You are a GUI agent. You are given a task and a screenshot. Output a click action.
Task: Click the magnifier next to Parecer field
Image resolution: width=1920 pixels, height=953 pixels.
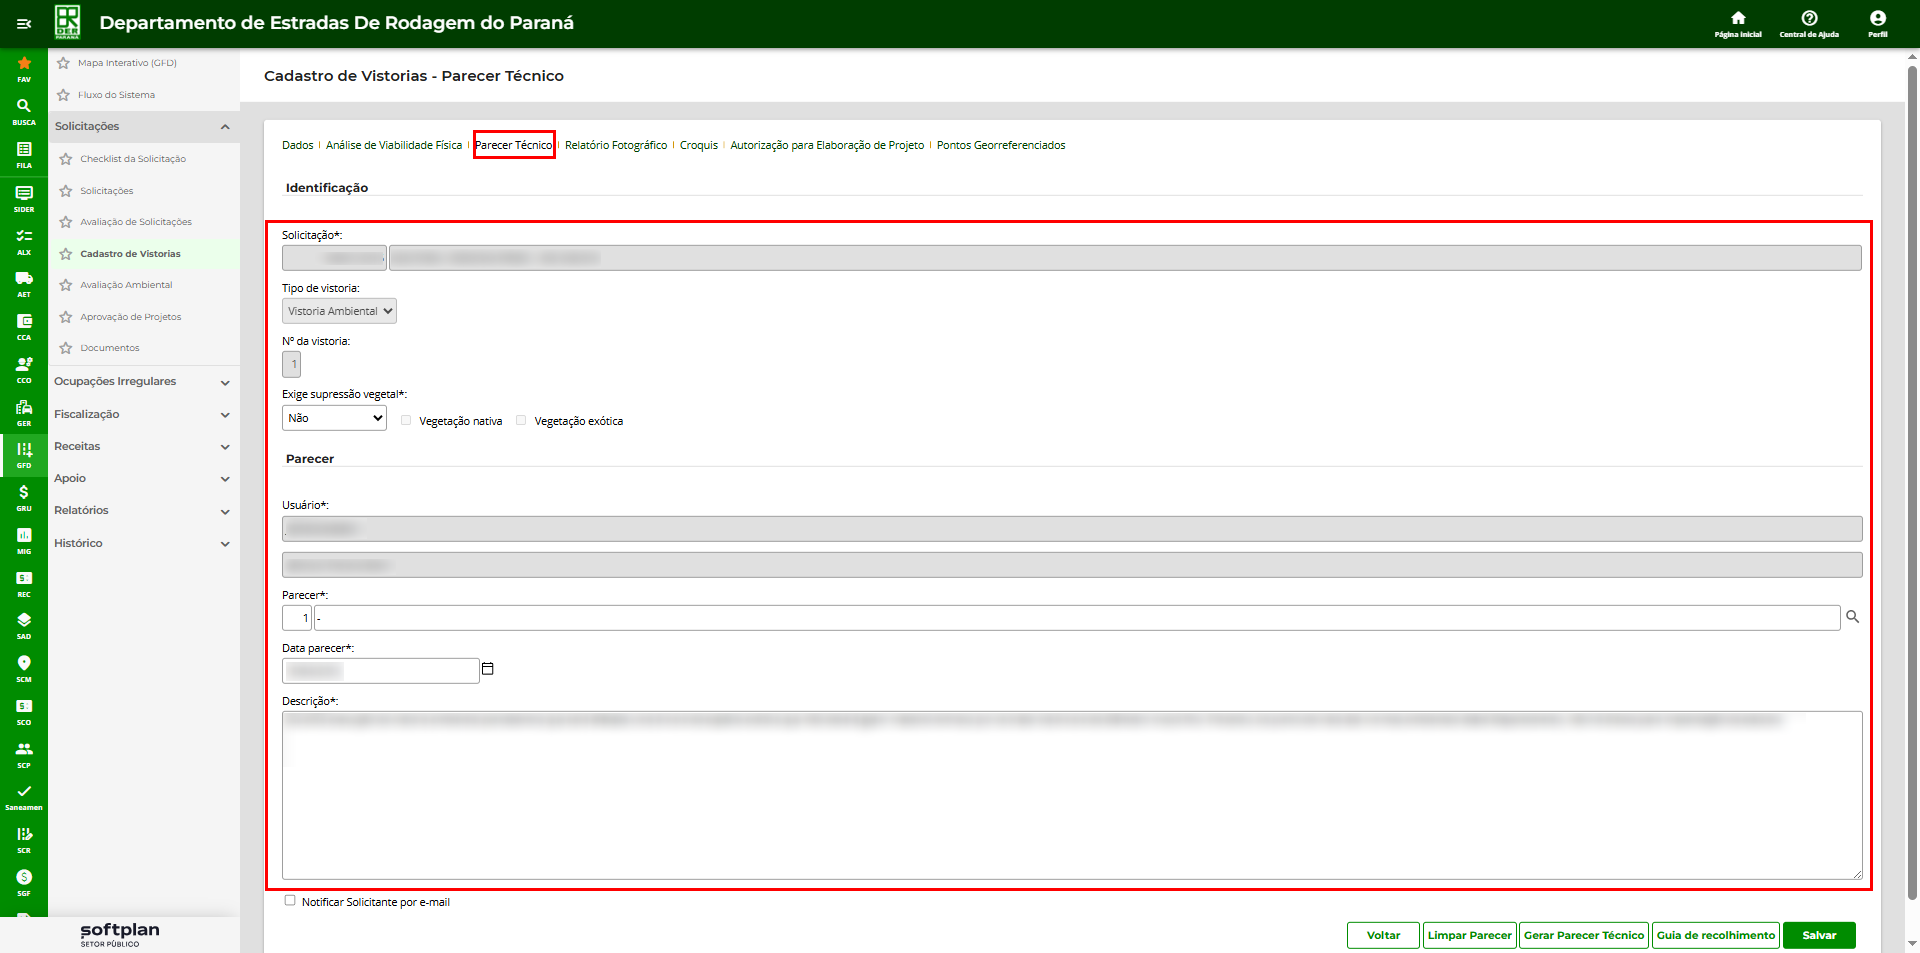(1852, 617)
